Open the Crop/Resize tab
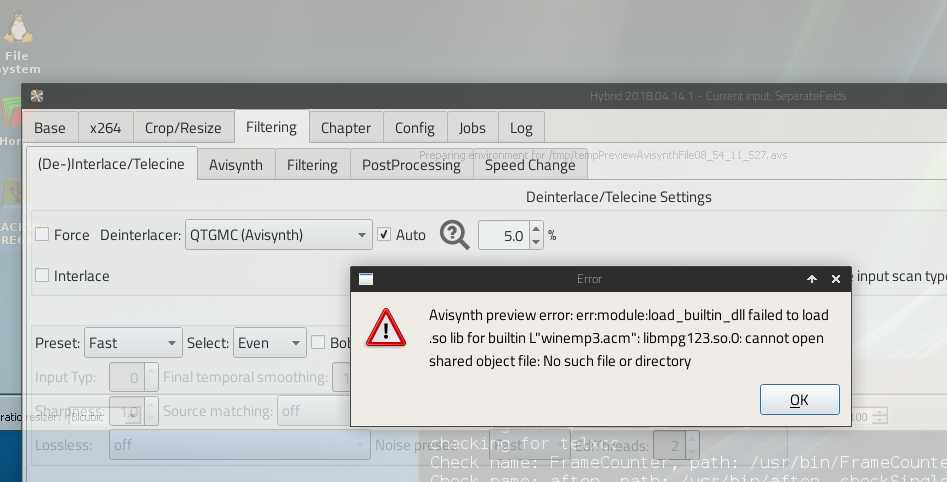 183,128
